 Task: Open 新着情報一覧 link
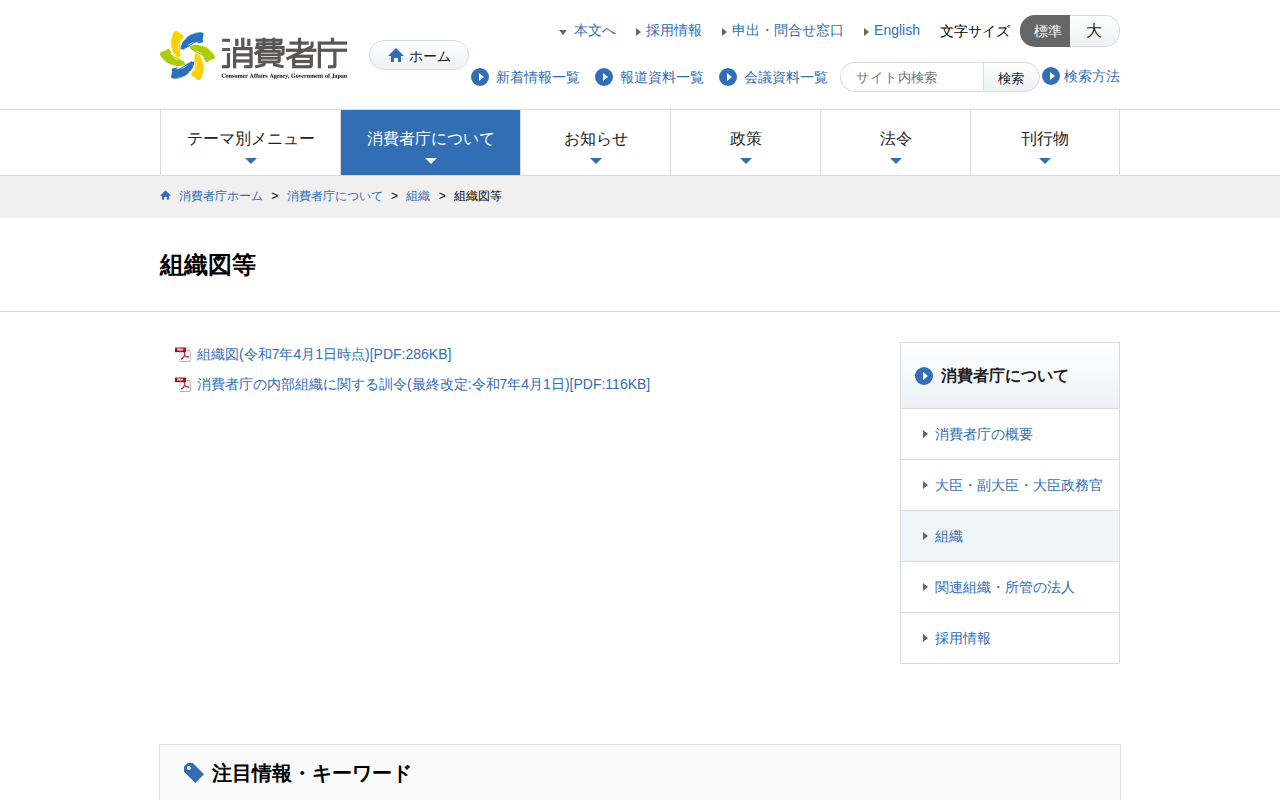(x=538, y=77)
